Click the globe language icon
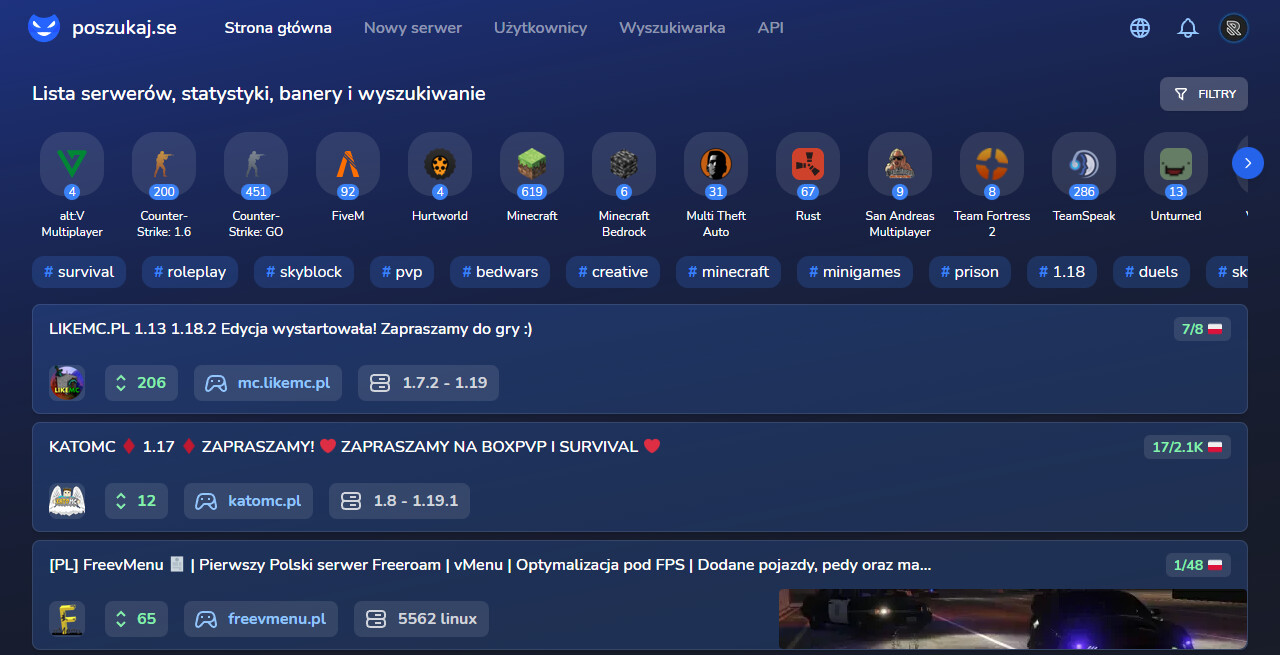Image resolution: width=1280 pixels, height=655 pixels. point(1140,28)
